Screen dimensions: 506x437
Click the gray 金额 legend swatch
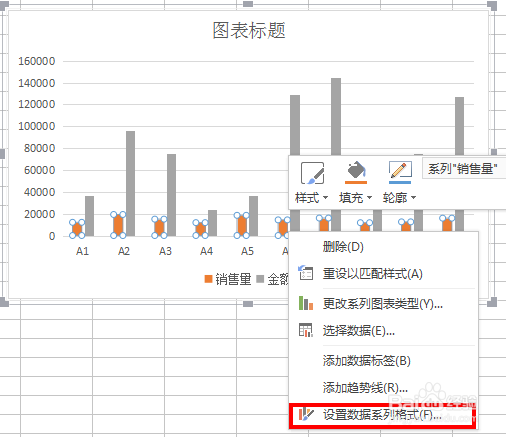(x=260, y=279)
